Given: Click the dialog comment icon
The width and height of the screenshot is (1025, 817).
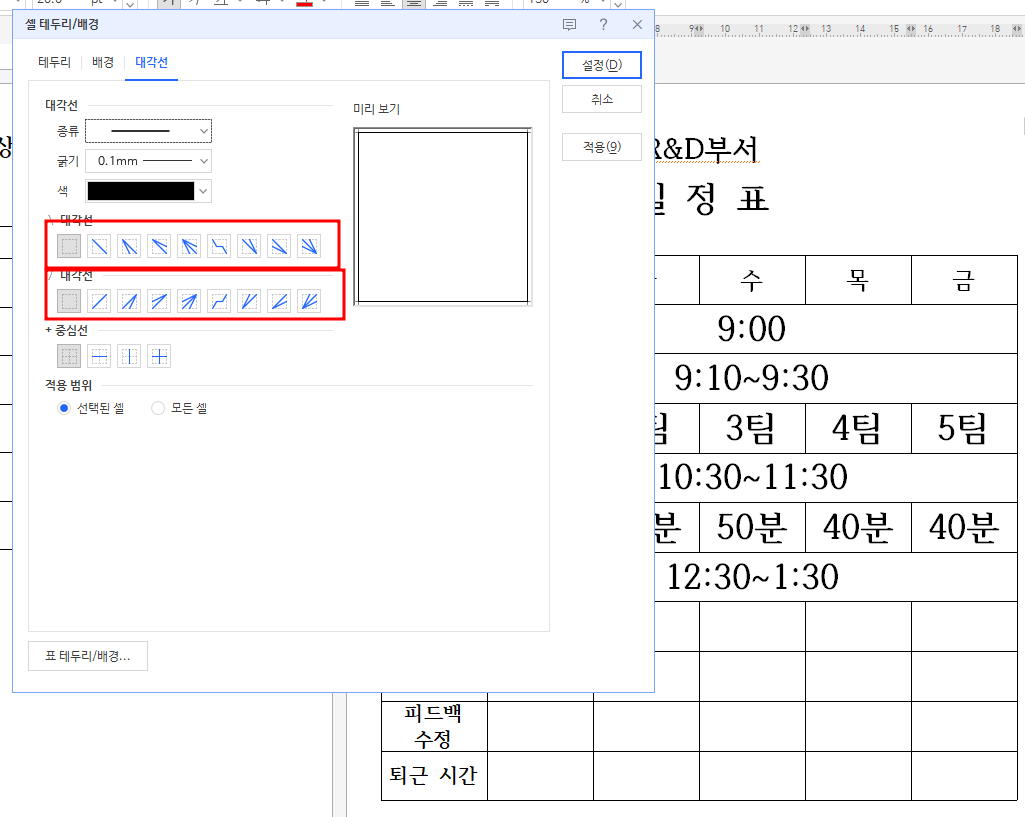Looking at the screenshot, I should [569, 25].
